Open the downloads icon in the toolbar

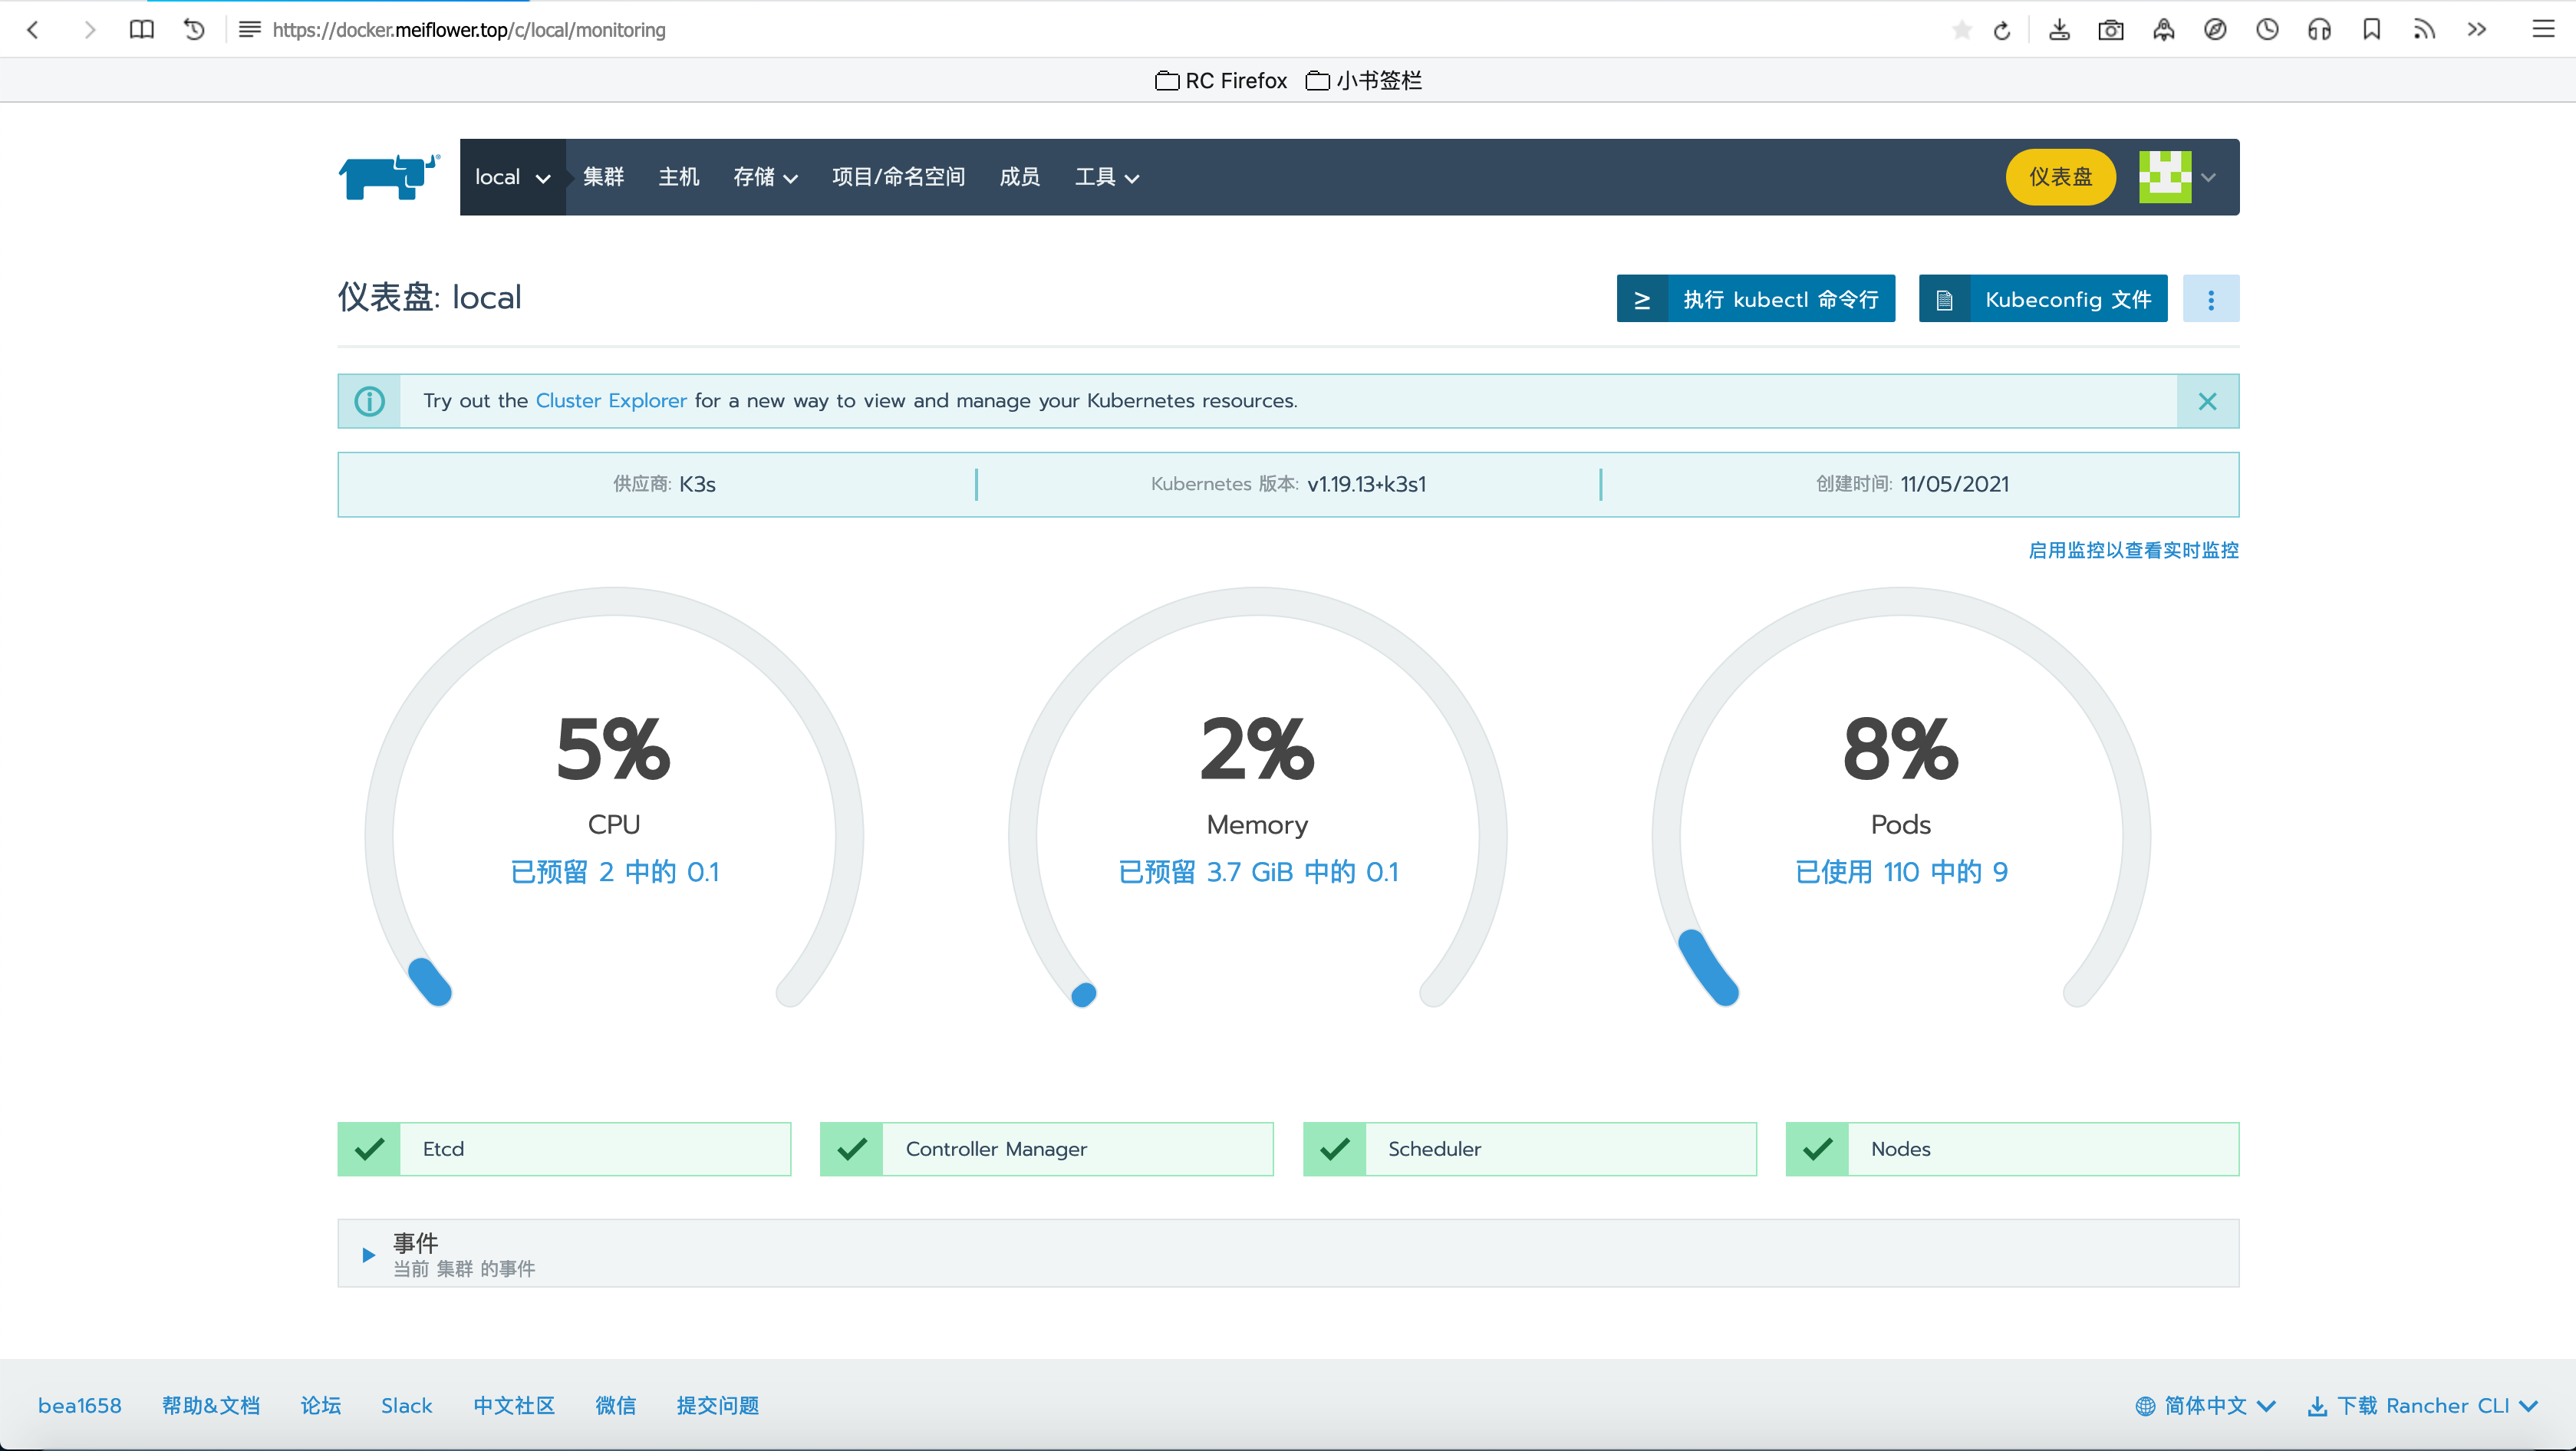(x=2059, y=30)
